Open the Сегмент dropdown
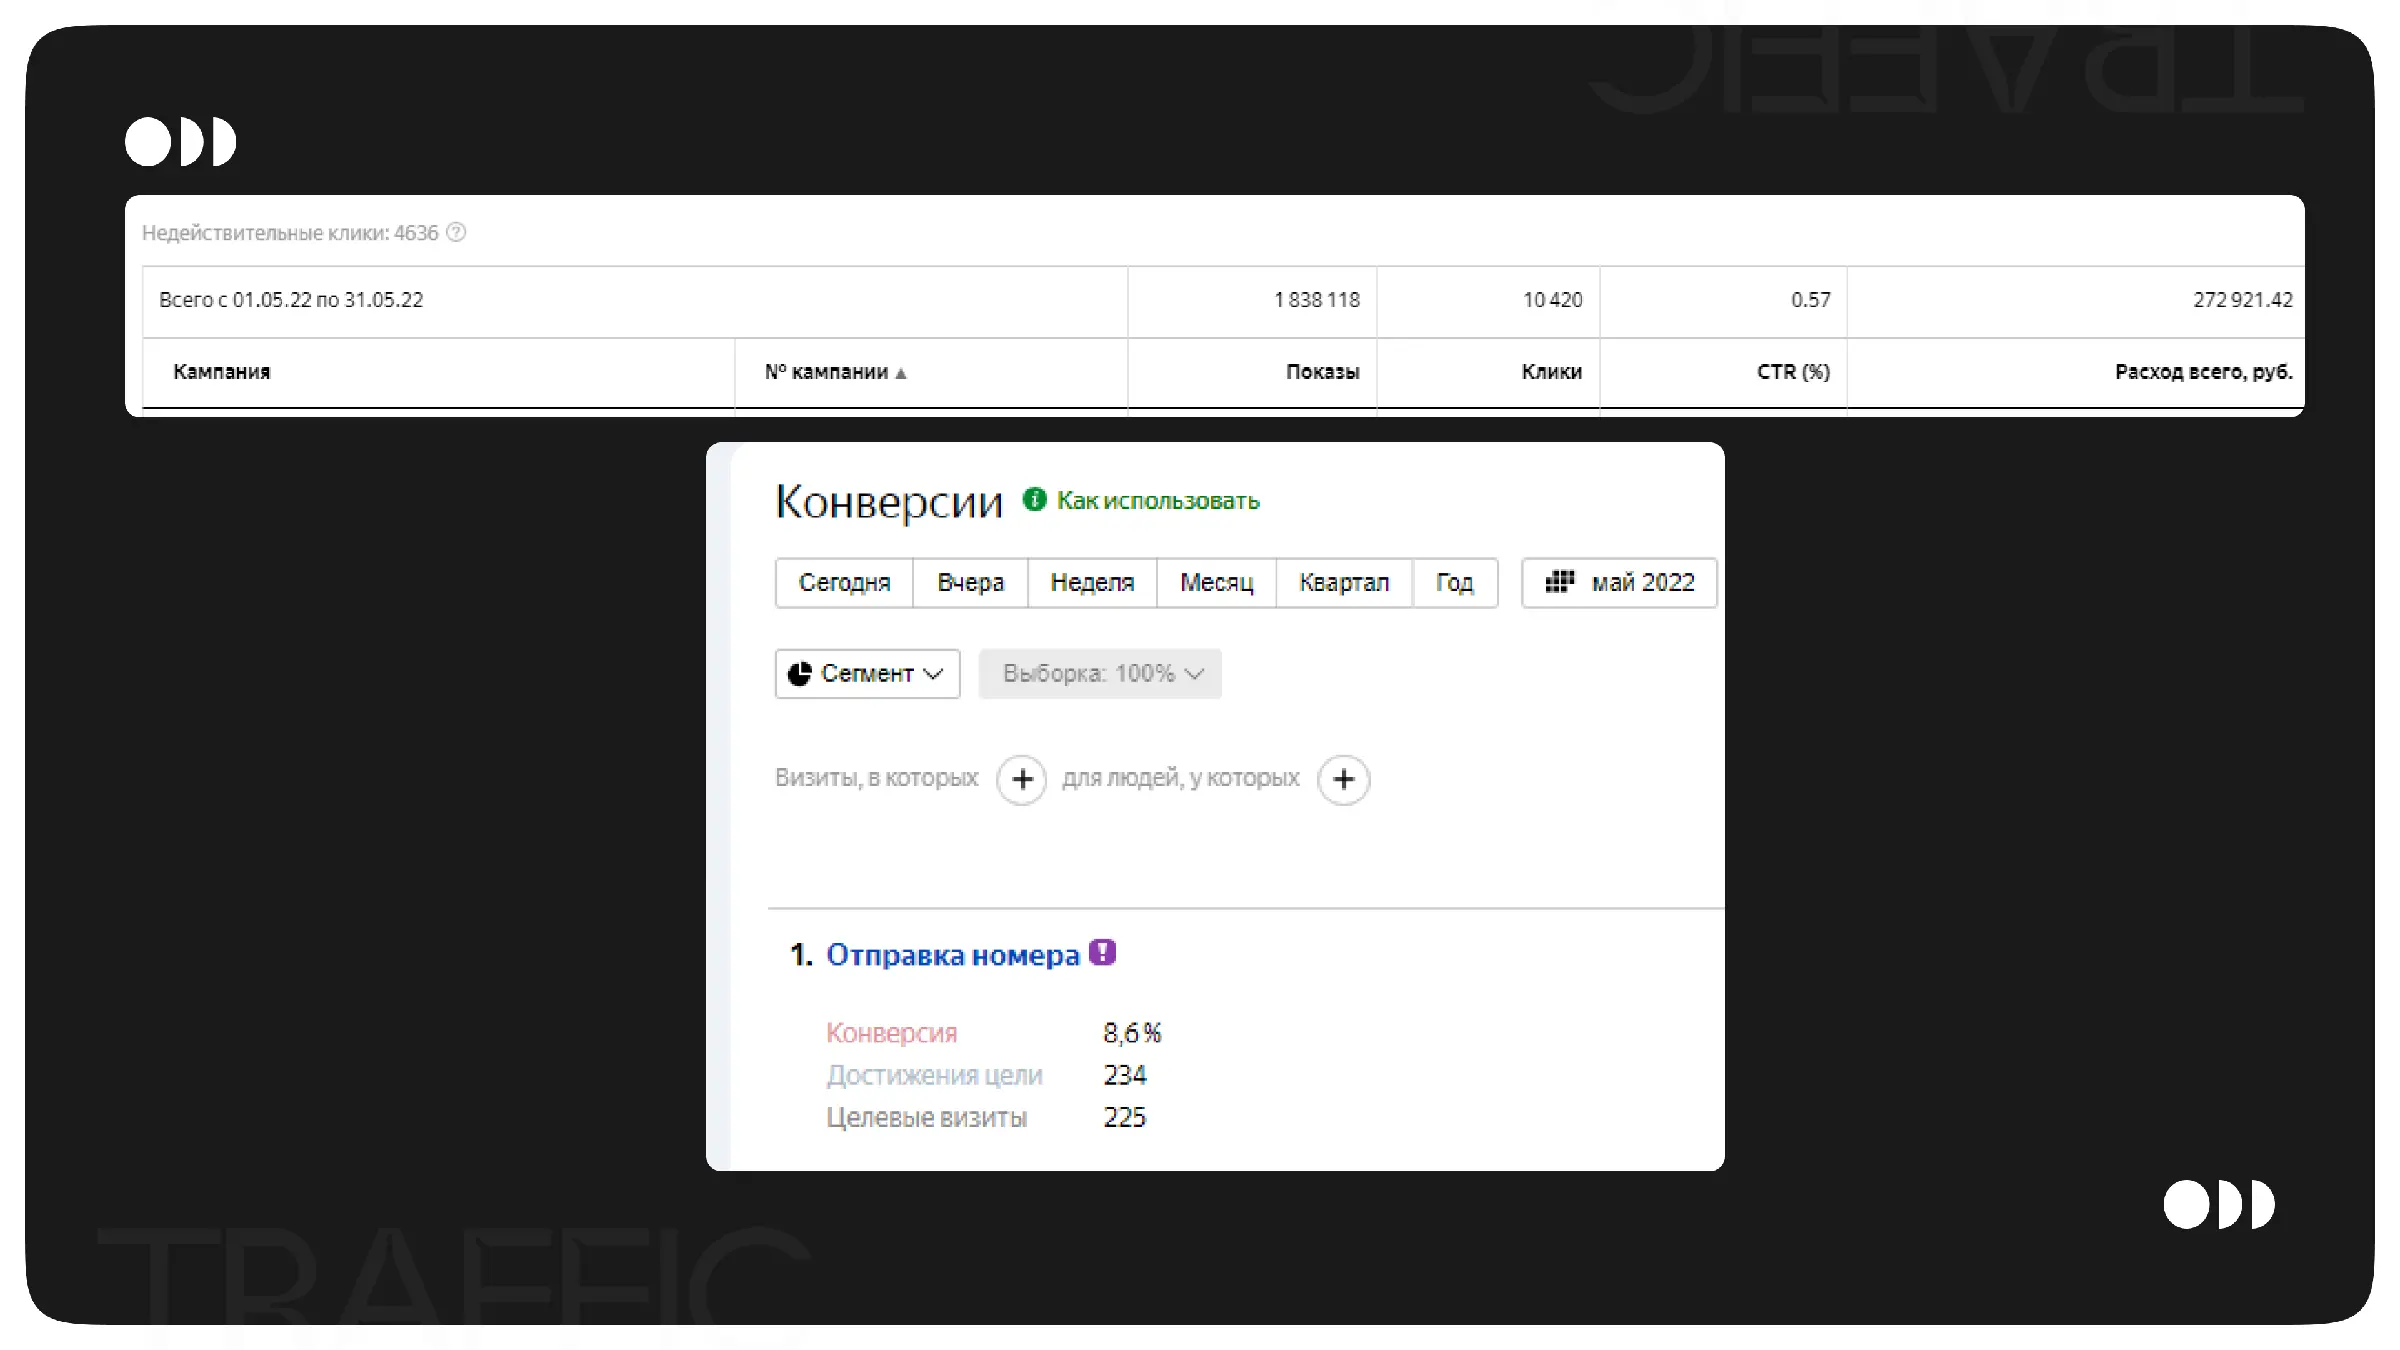Image resolution: width=2400 pixels, height=1350 pixels. coord(867,674)
